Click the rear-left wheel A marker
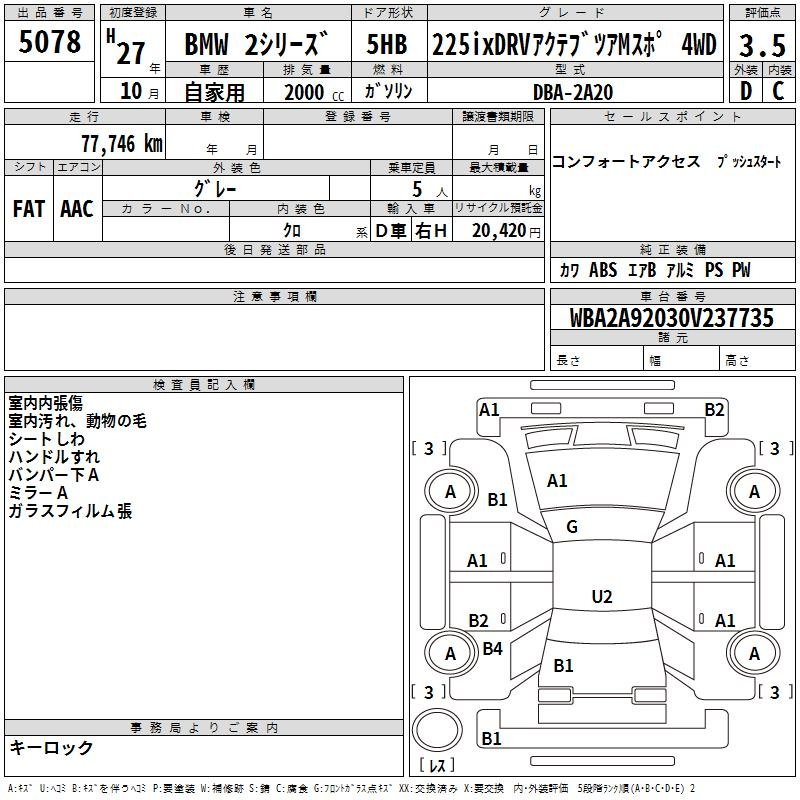The image size is (800, 800). tap(450, 654)
